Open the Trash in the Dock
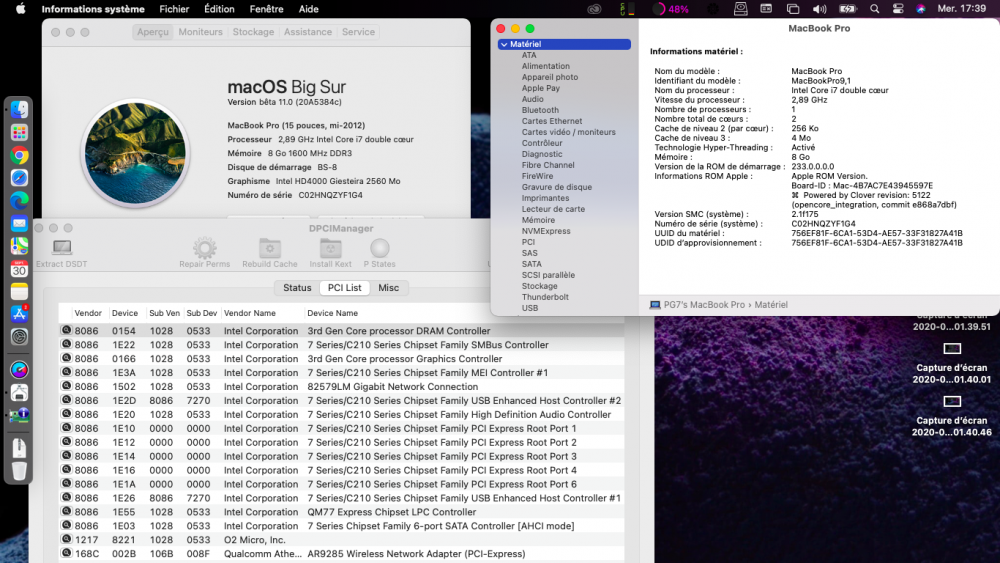The image size is (1000, 563). point(19,471)
